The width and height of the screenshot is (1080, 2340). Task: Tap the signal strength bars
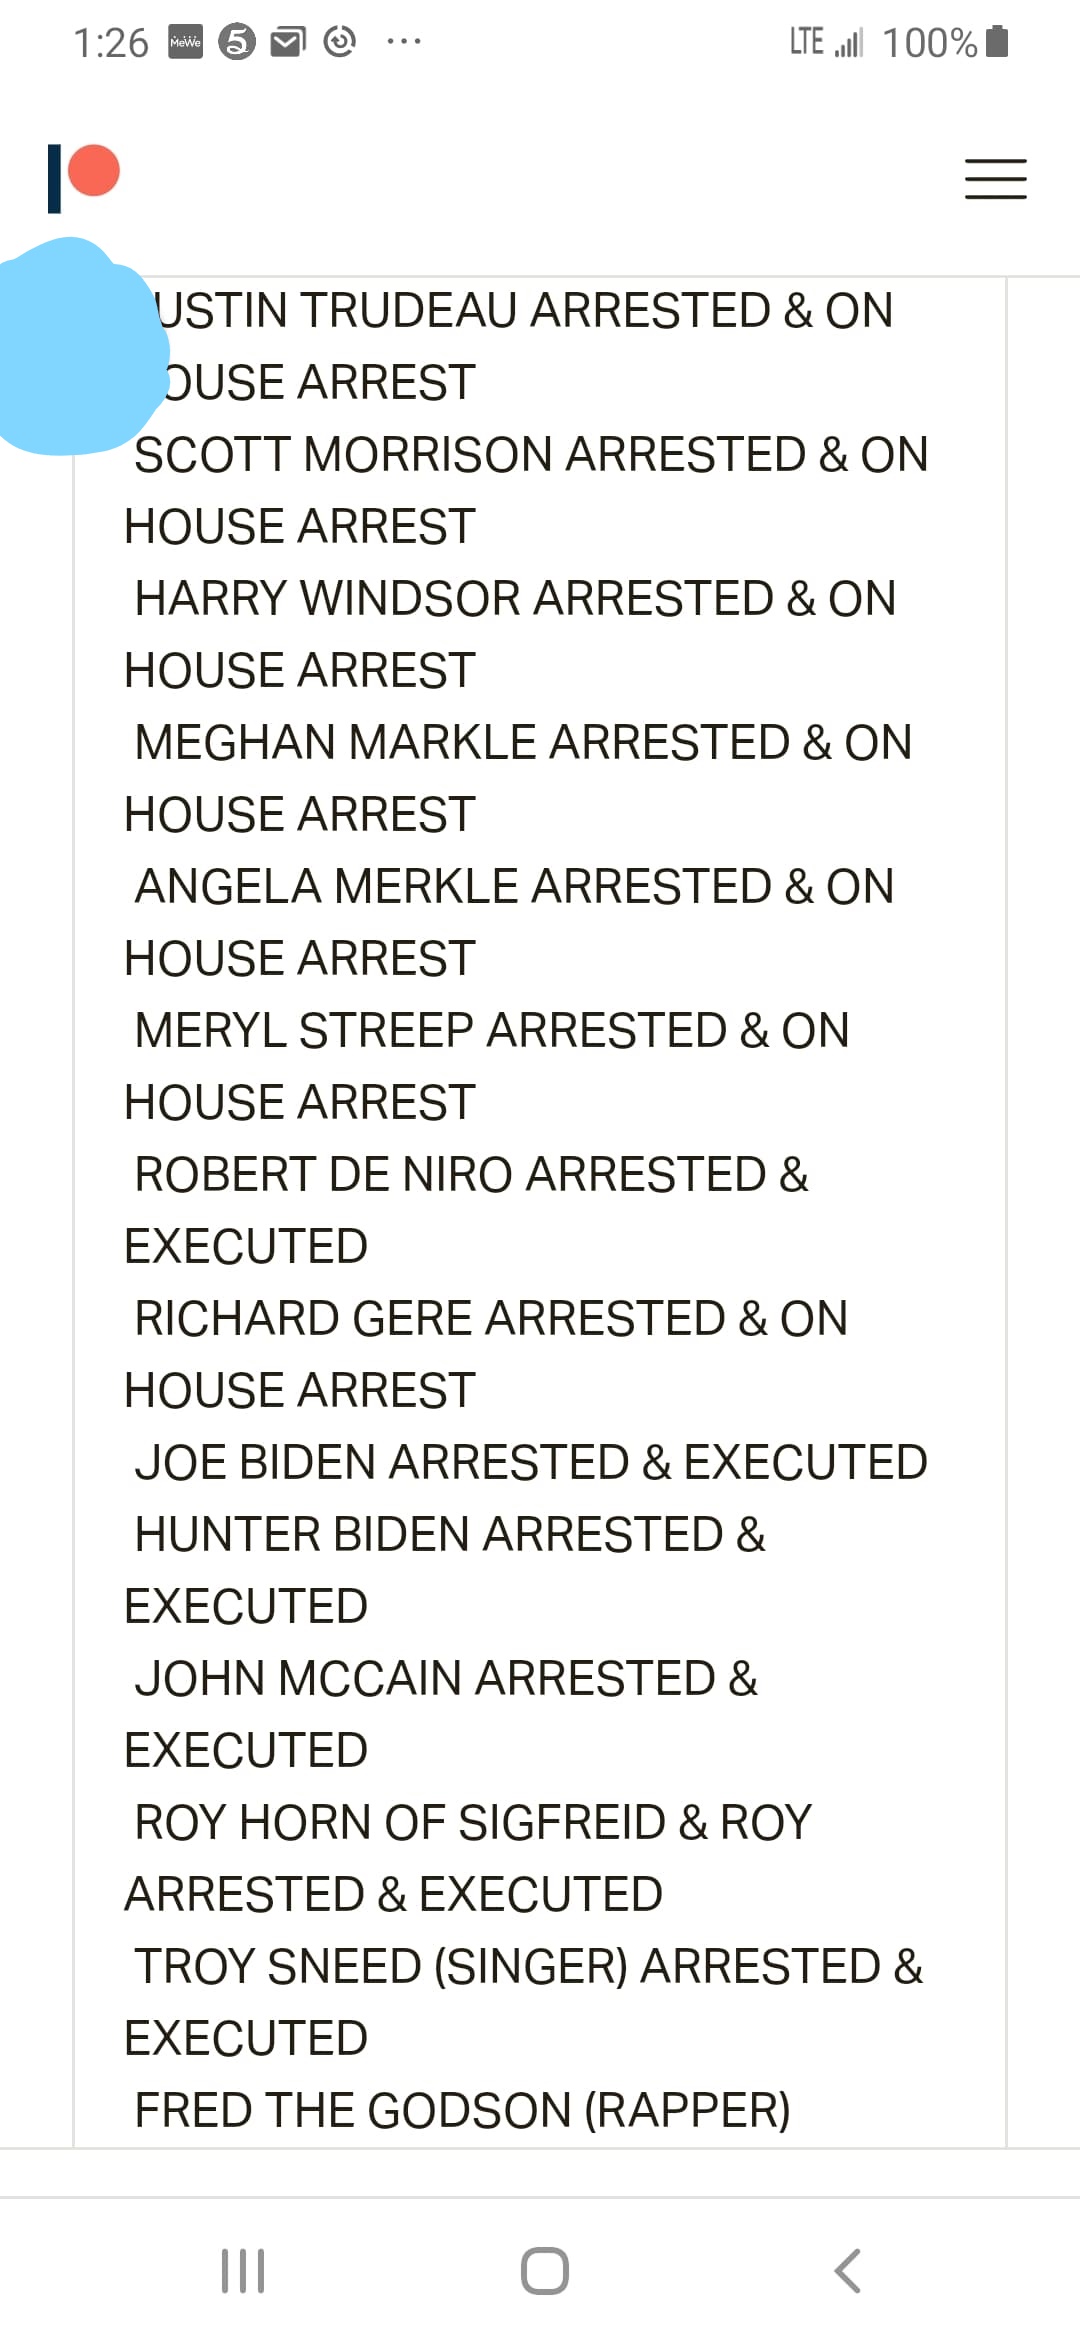click(x=849, y=44)
